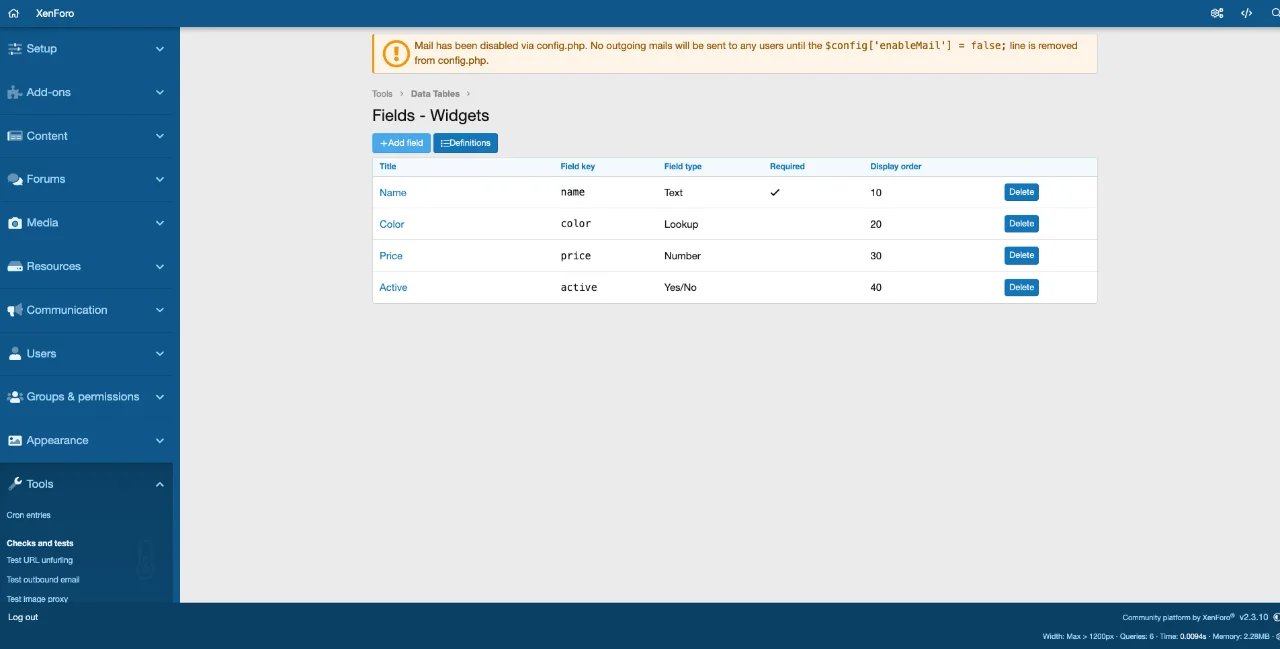Expand the Forums section chevron
Screen dimensions: 1280x649
pyautogui.click(x=160, y=180)
